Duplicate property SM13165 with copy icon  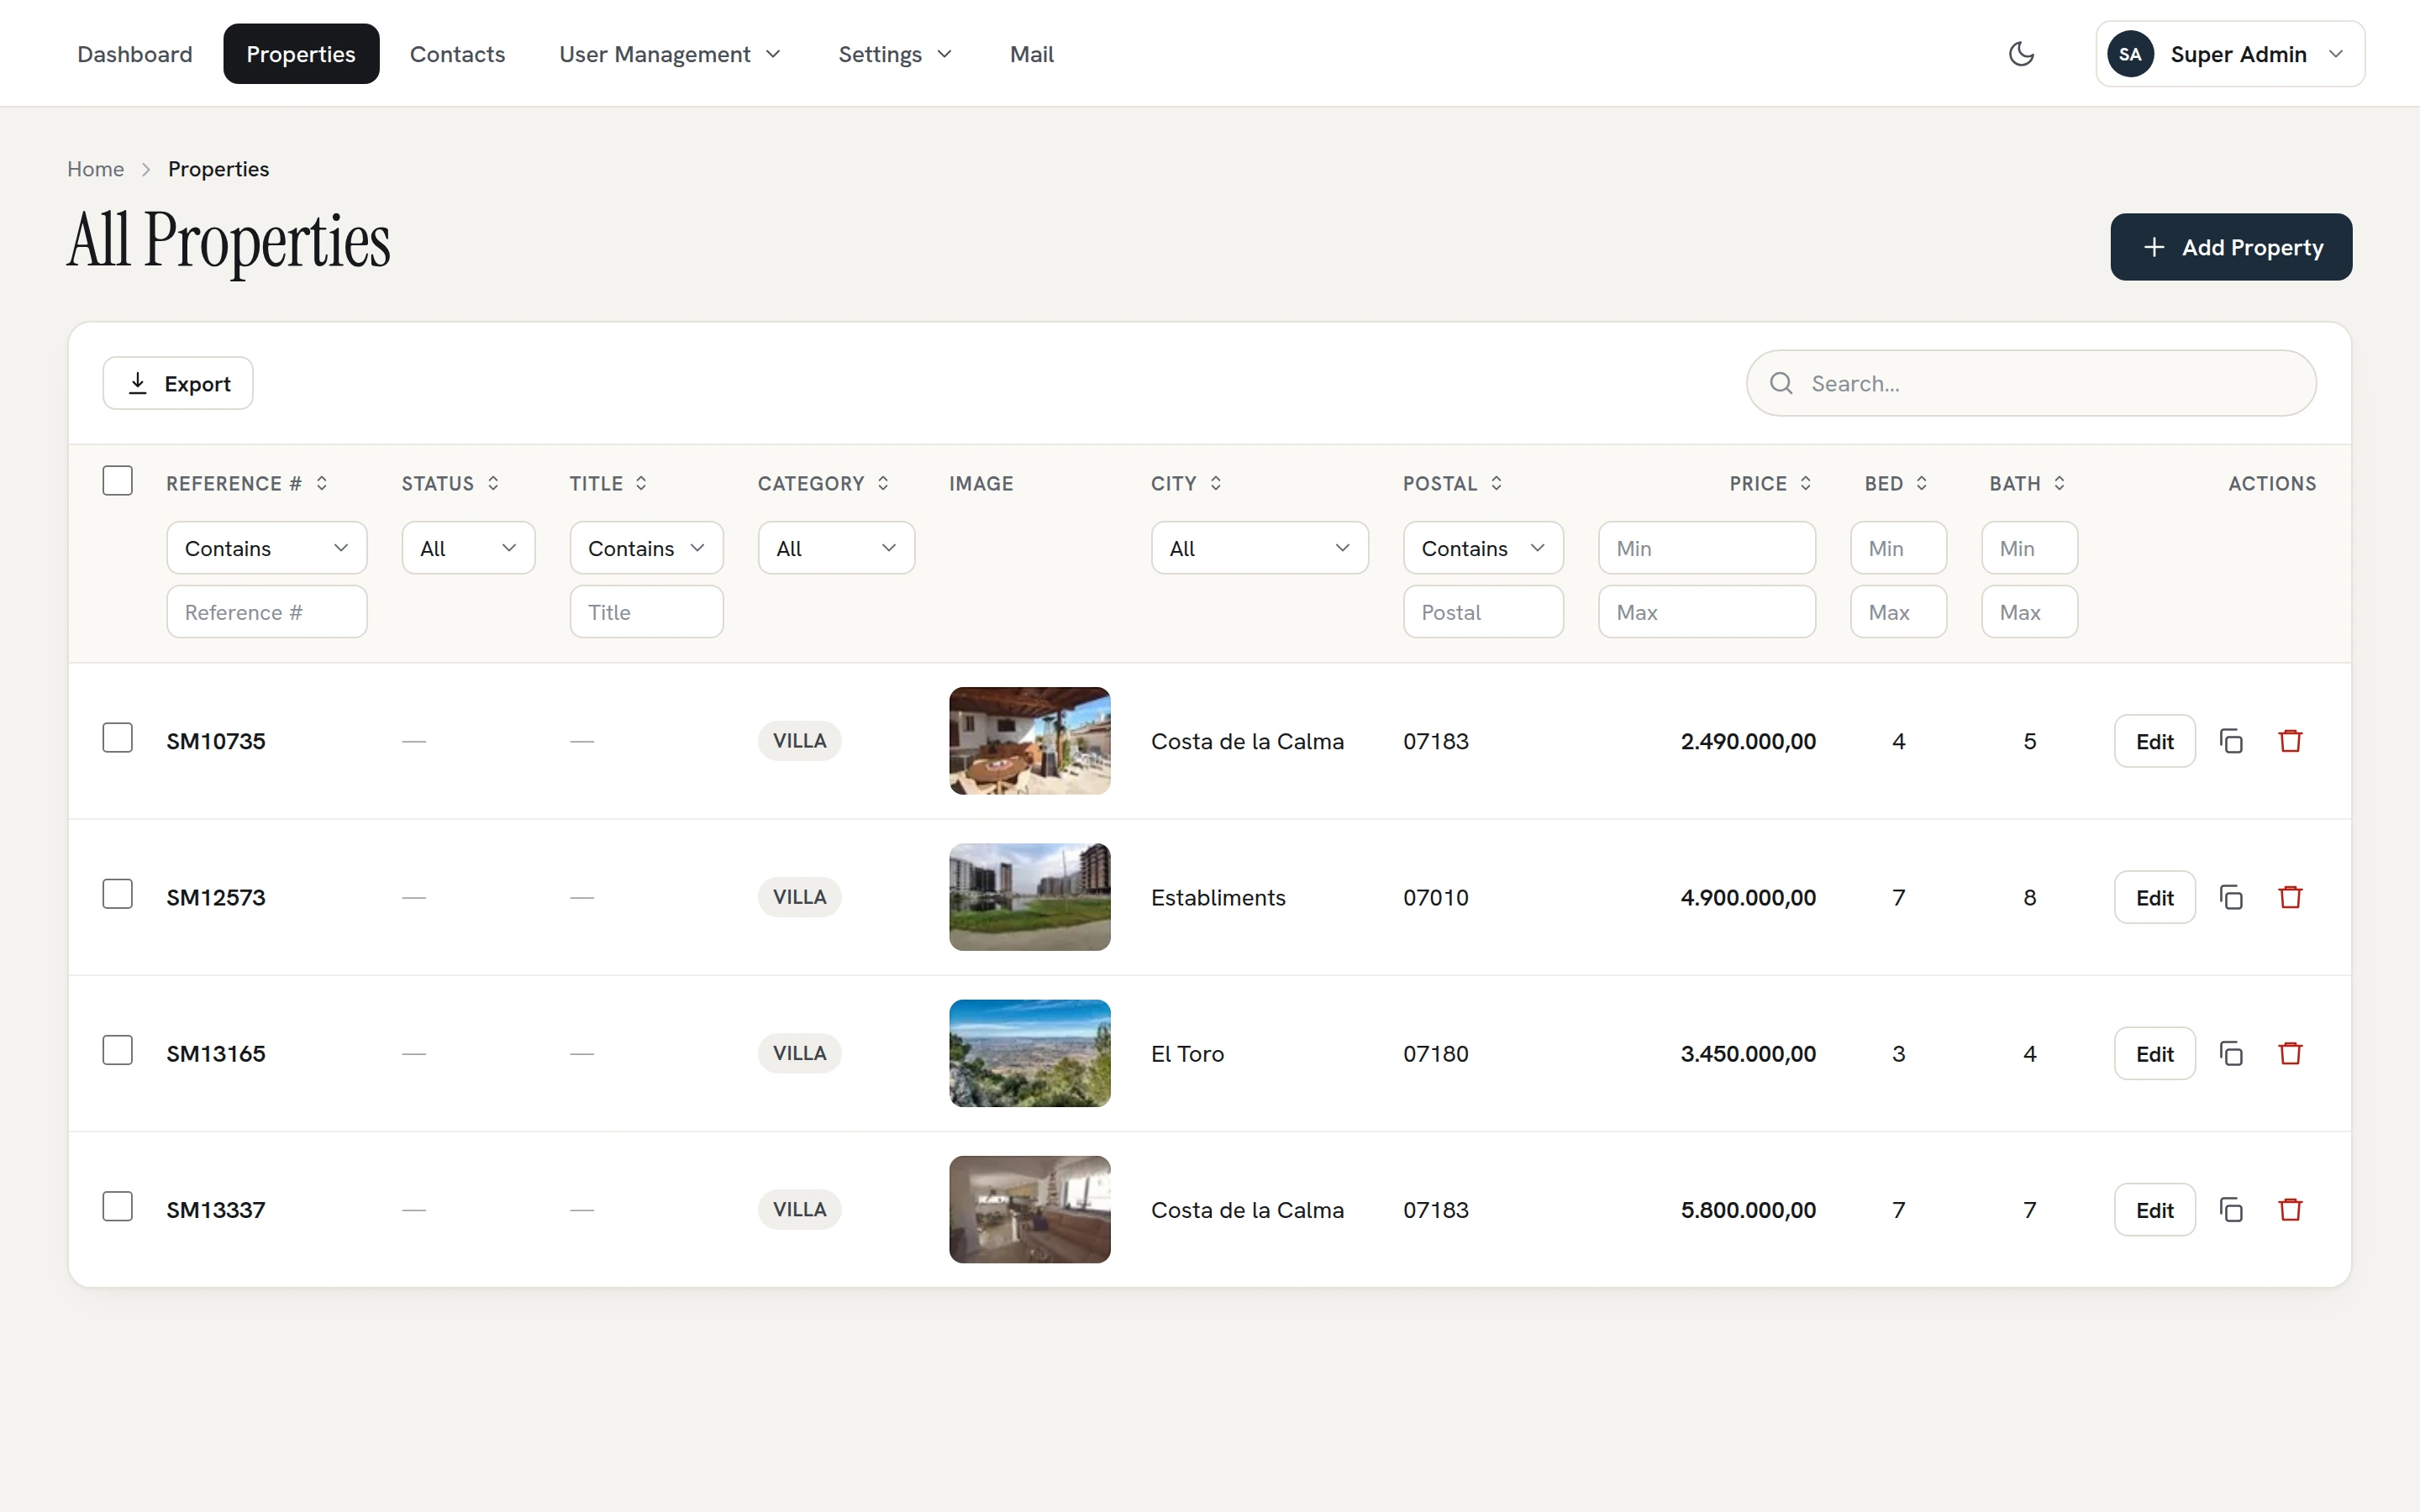2231,1053
